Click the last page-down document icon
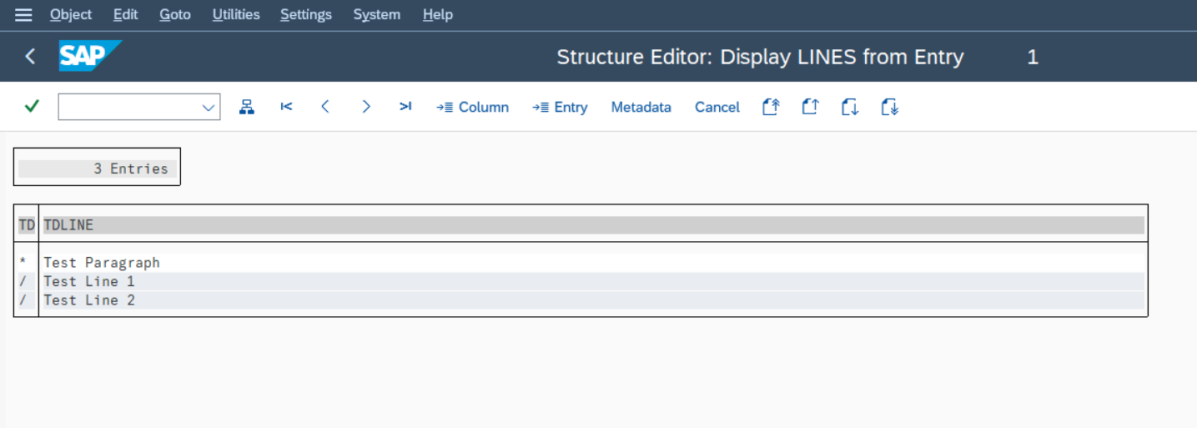 point(890,107)
